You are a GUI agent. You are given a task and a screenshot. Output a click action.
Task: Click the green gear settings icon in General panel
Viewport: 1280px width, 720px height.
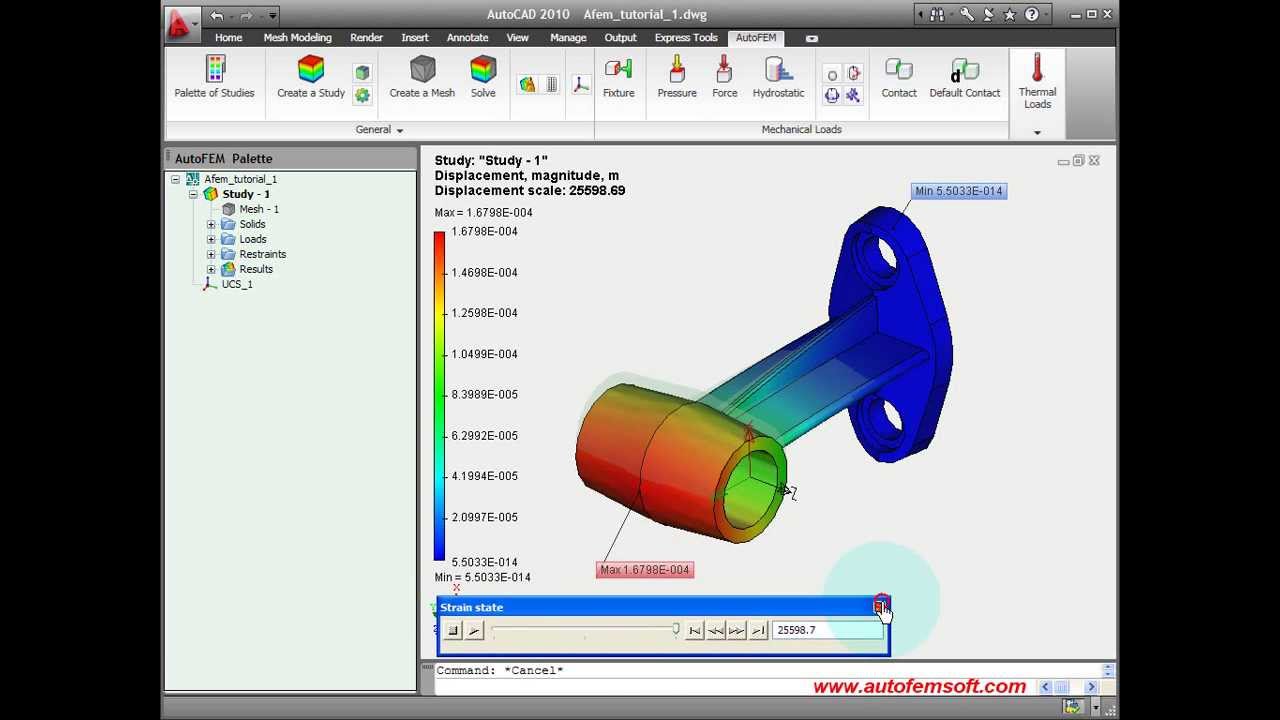click(x=362, y=95)
